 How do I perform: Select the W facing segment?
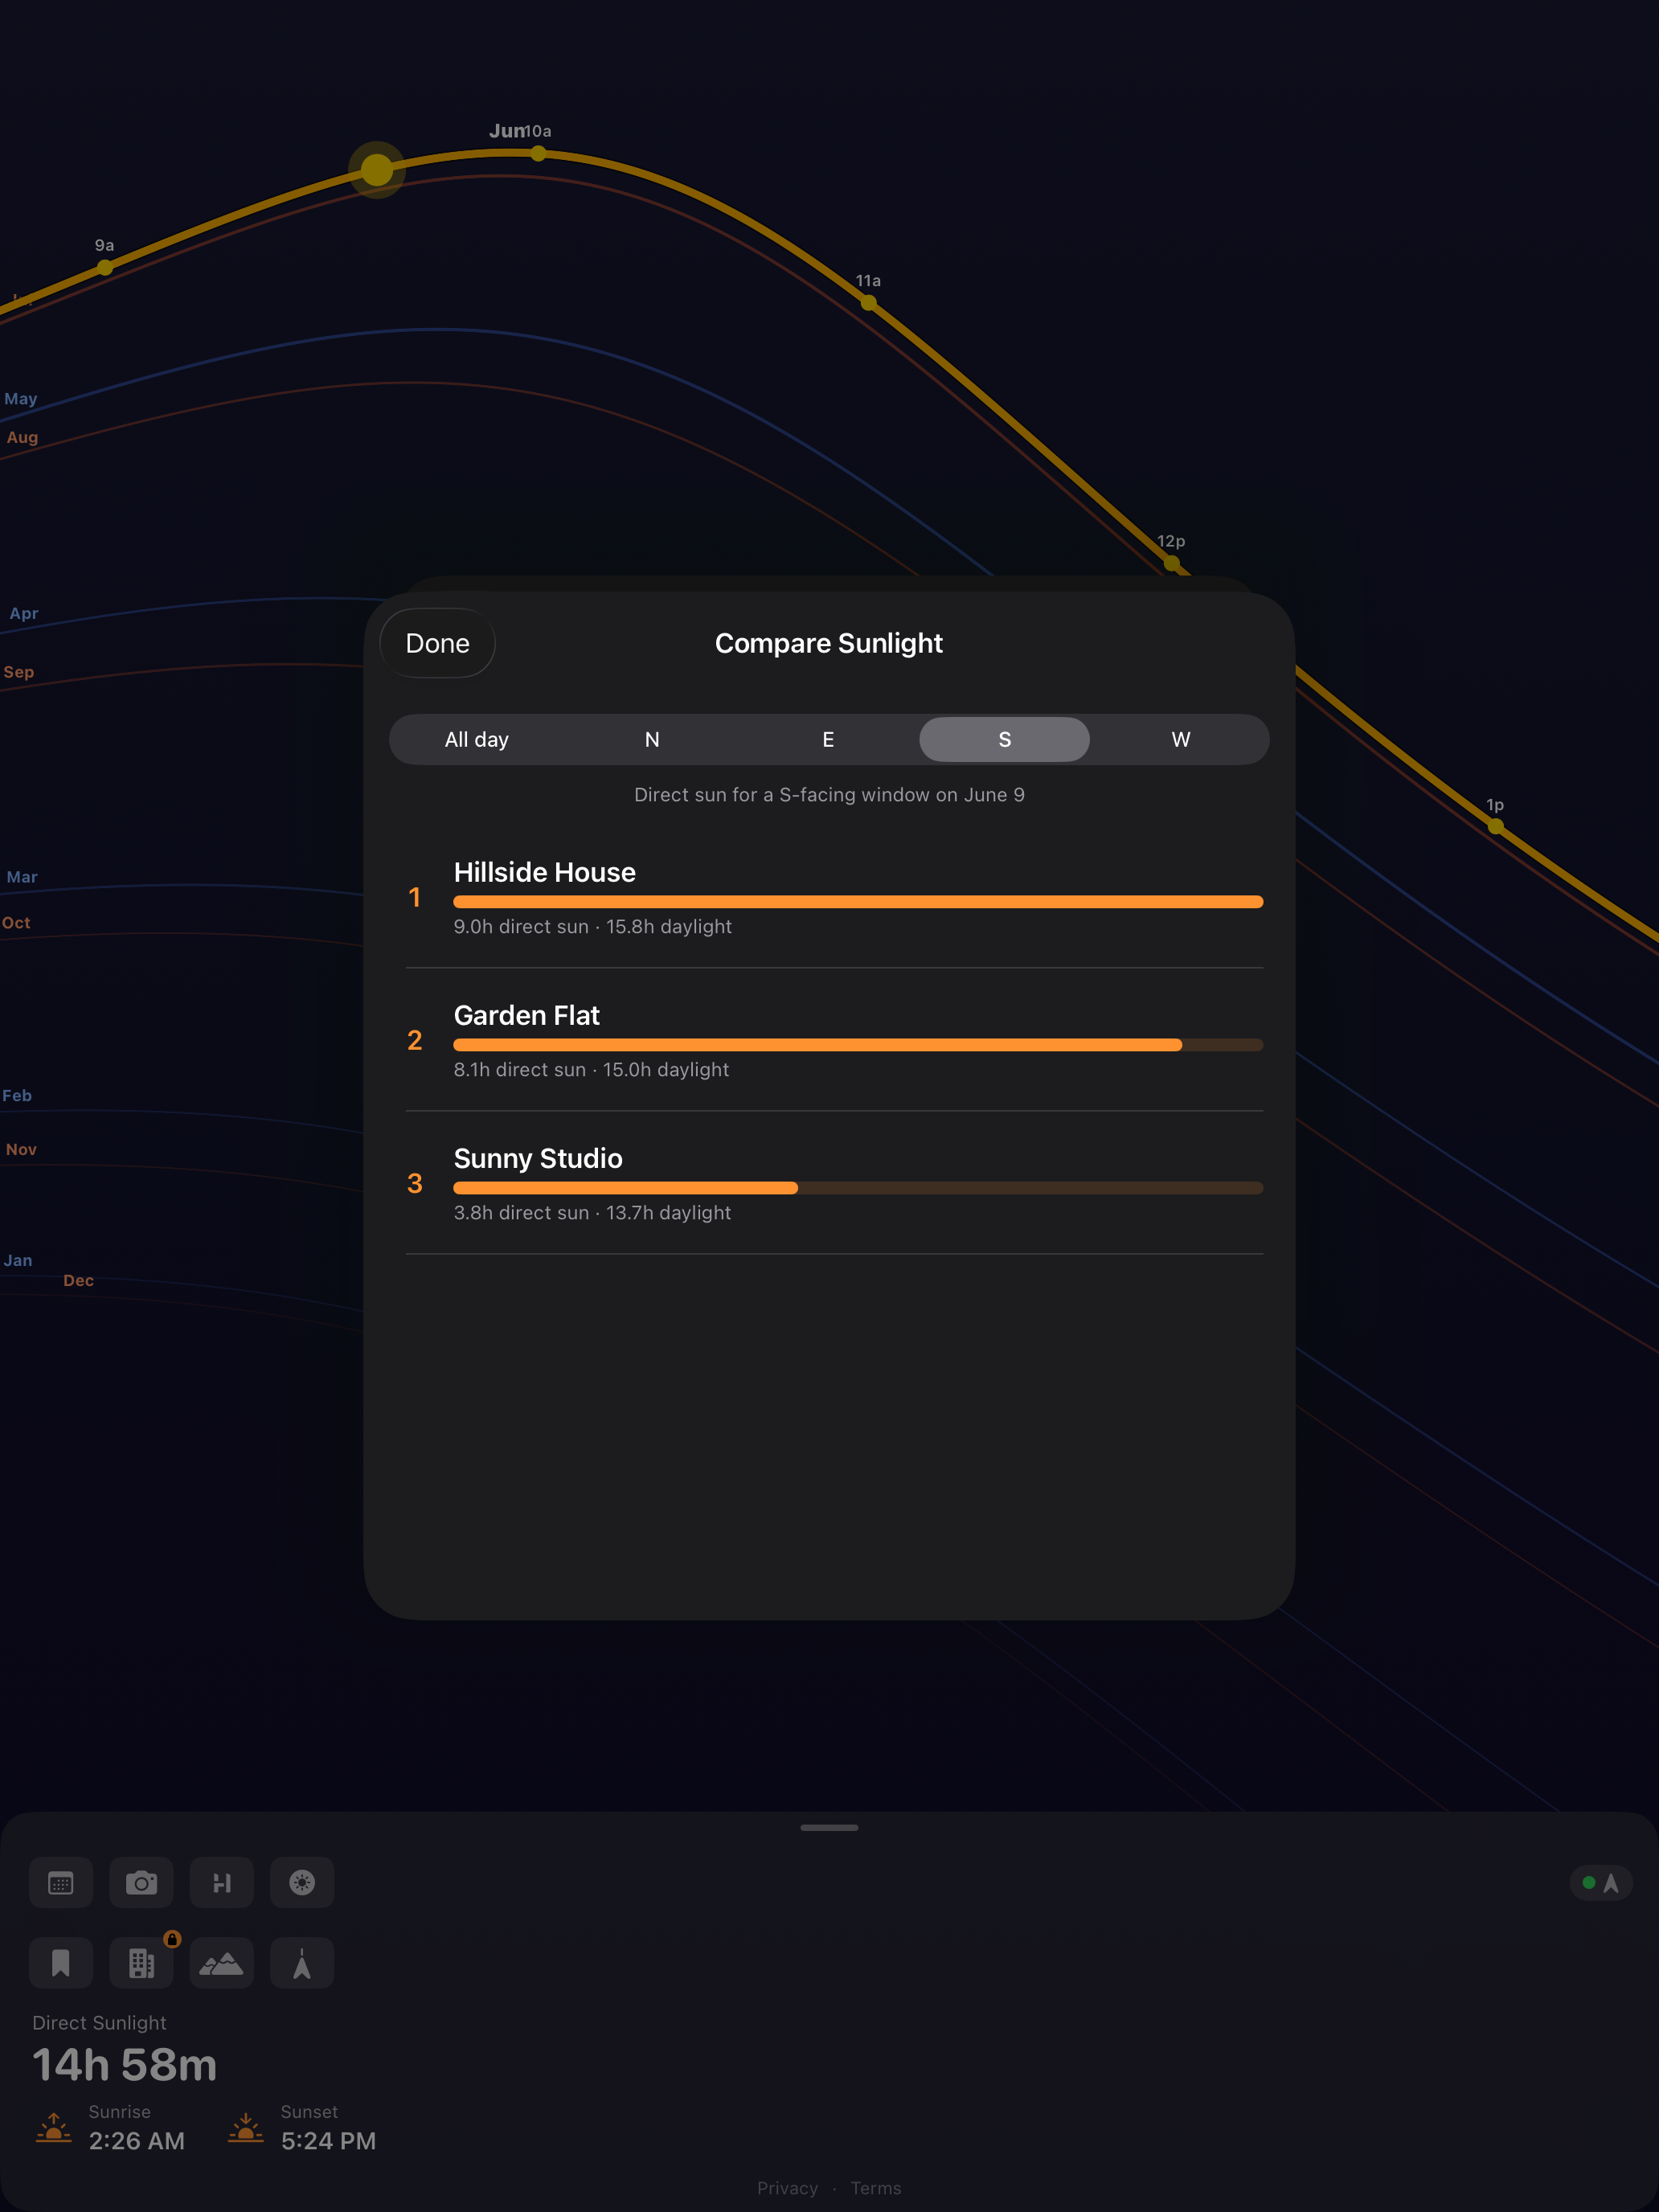pyautogui.click(x=1181, y=739)
